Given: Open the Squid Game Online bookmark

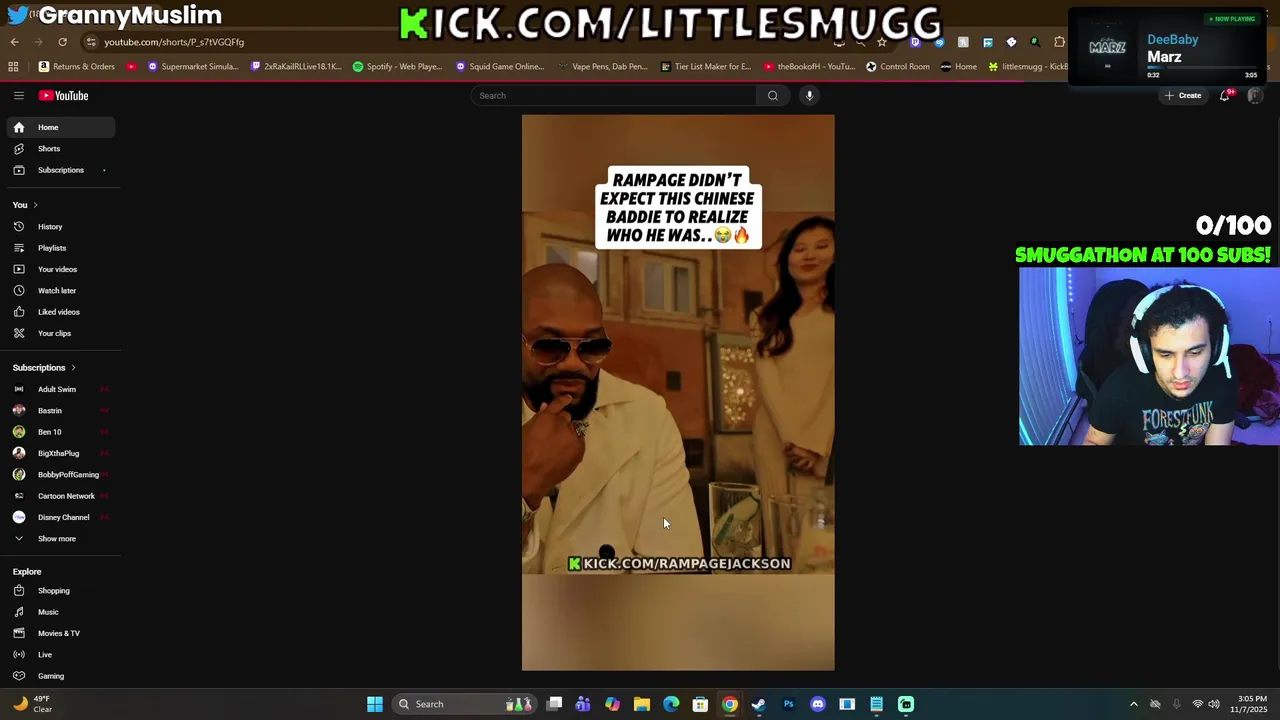Looking at the screenshot, I should [500, 67].
